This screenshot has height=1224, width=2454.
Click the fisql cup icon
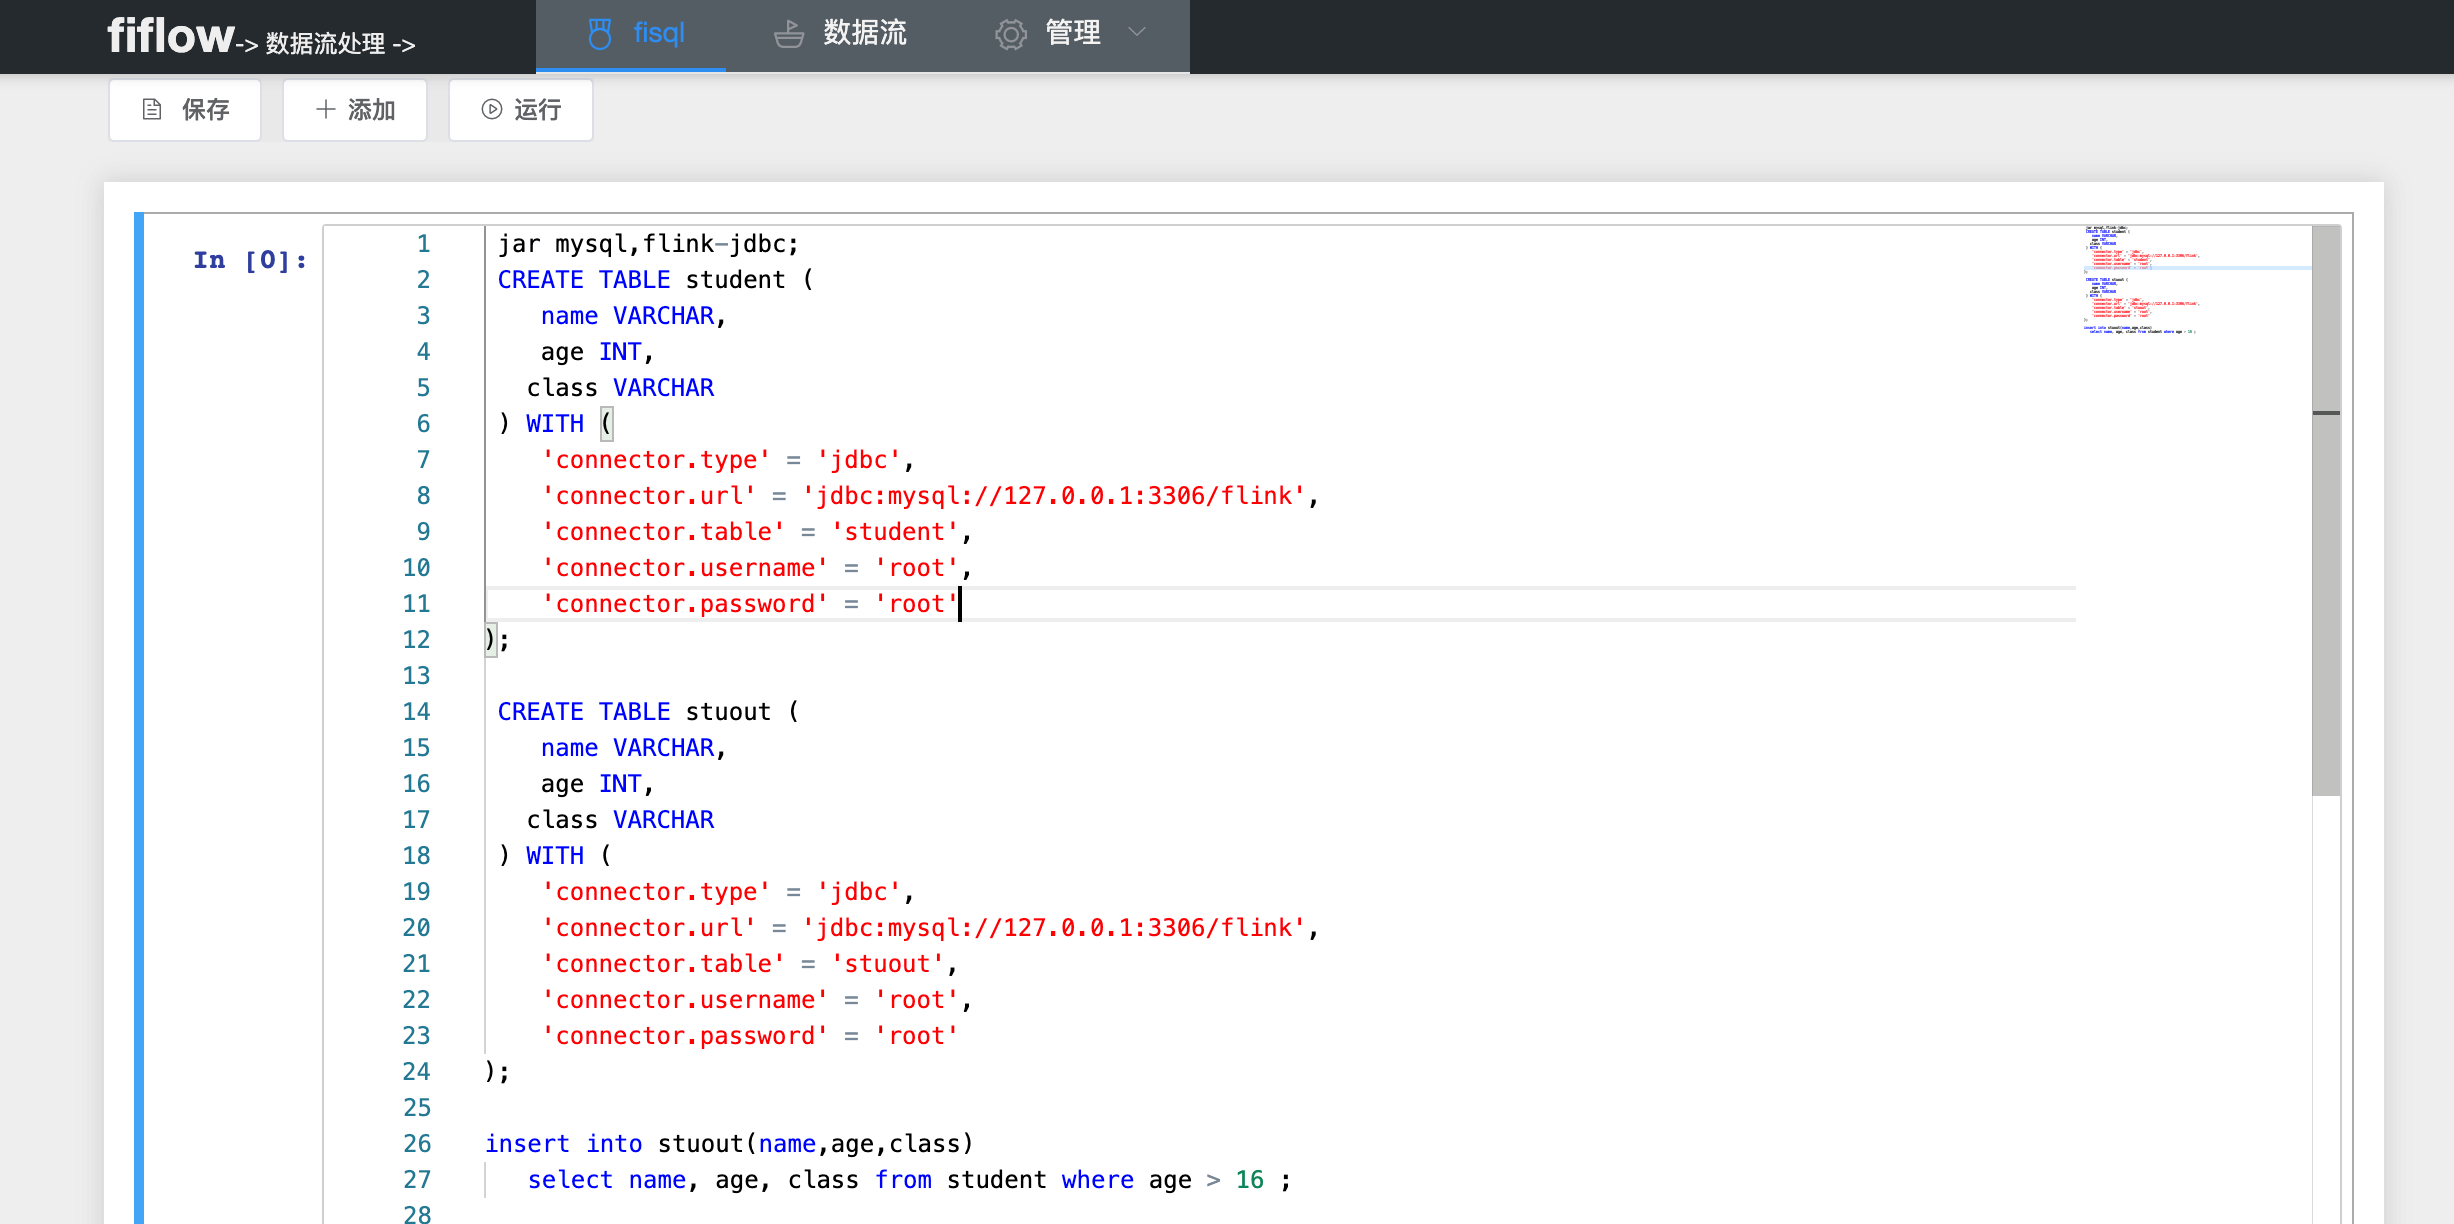599,34
